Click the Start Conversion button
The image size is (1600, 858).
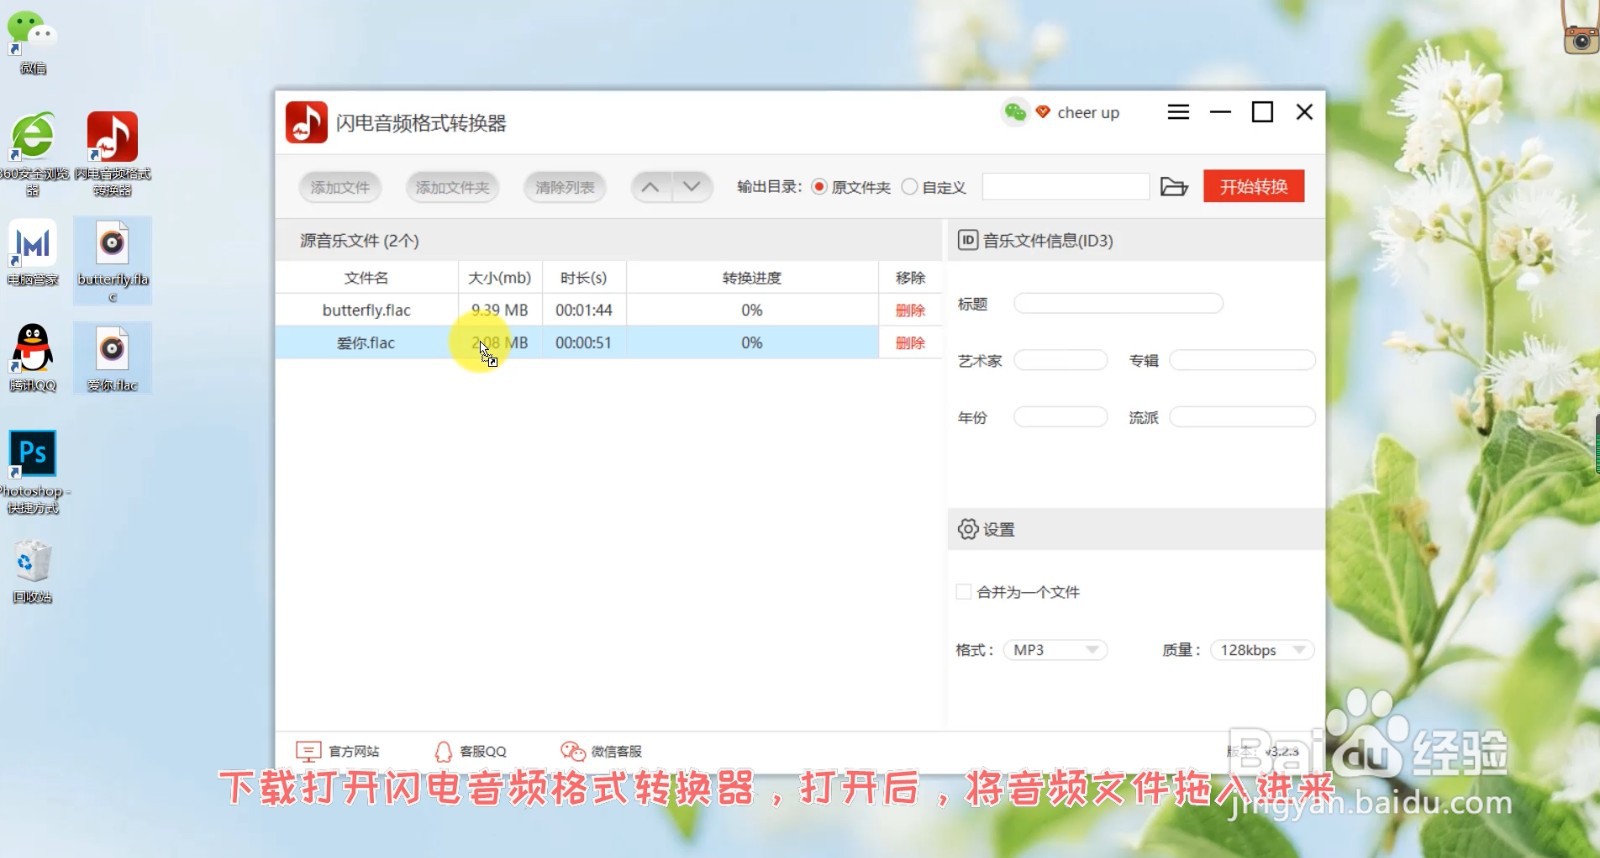[x=1254, y=187]
